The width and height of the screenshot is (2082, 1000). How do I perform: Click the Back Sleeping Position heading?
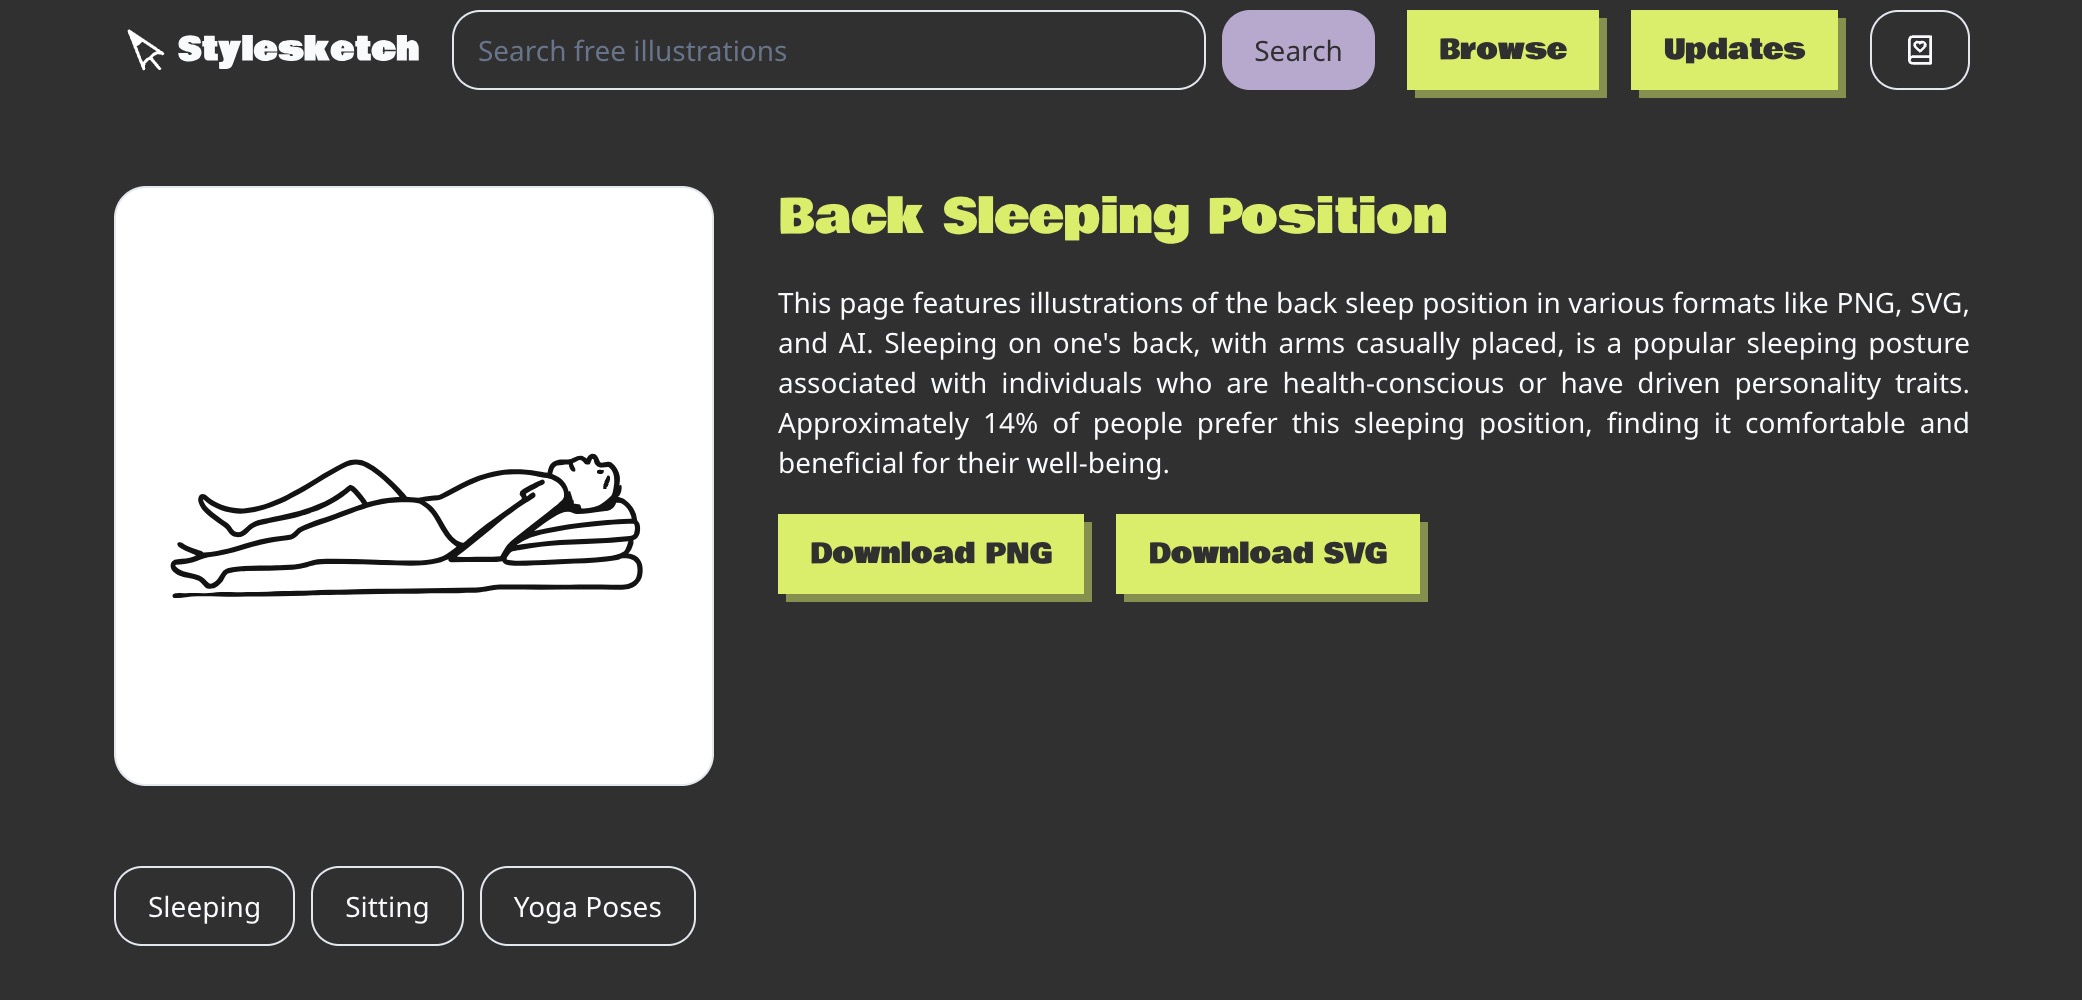pos(1112,217)
